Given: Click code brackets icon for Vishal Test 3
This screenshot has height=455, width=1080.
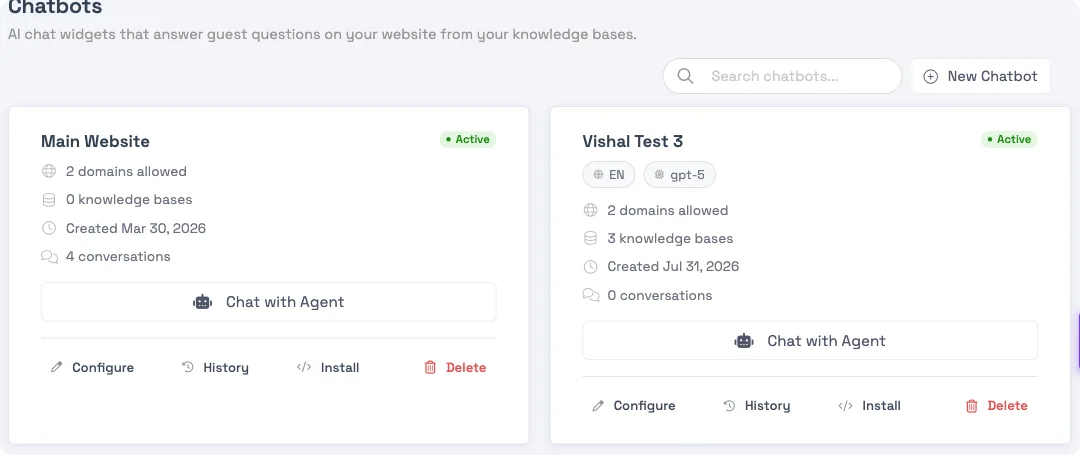Looking at the screenshot, I should coord(845,406).
